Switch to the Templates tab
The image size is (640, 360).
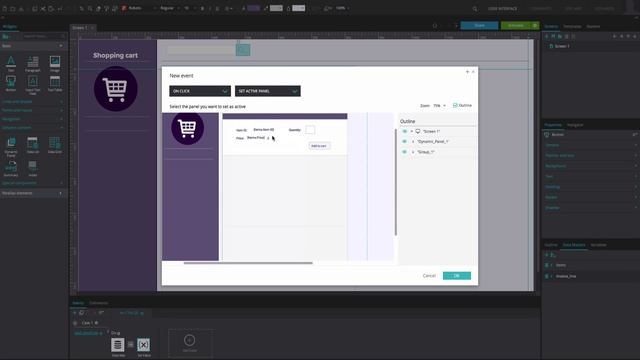(x=572, y=27)
